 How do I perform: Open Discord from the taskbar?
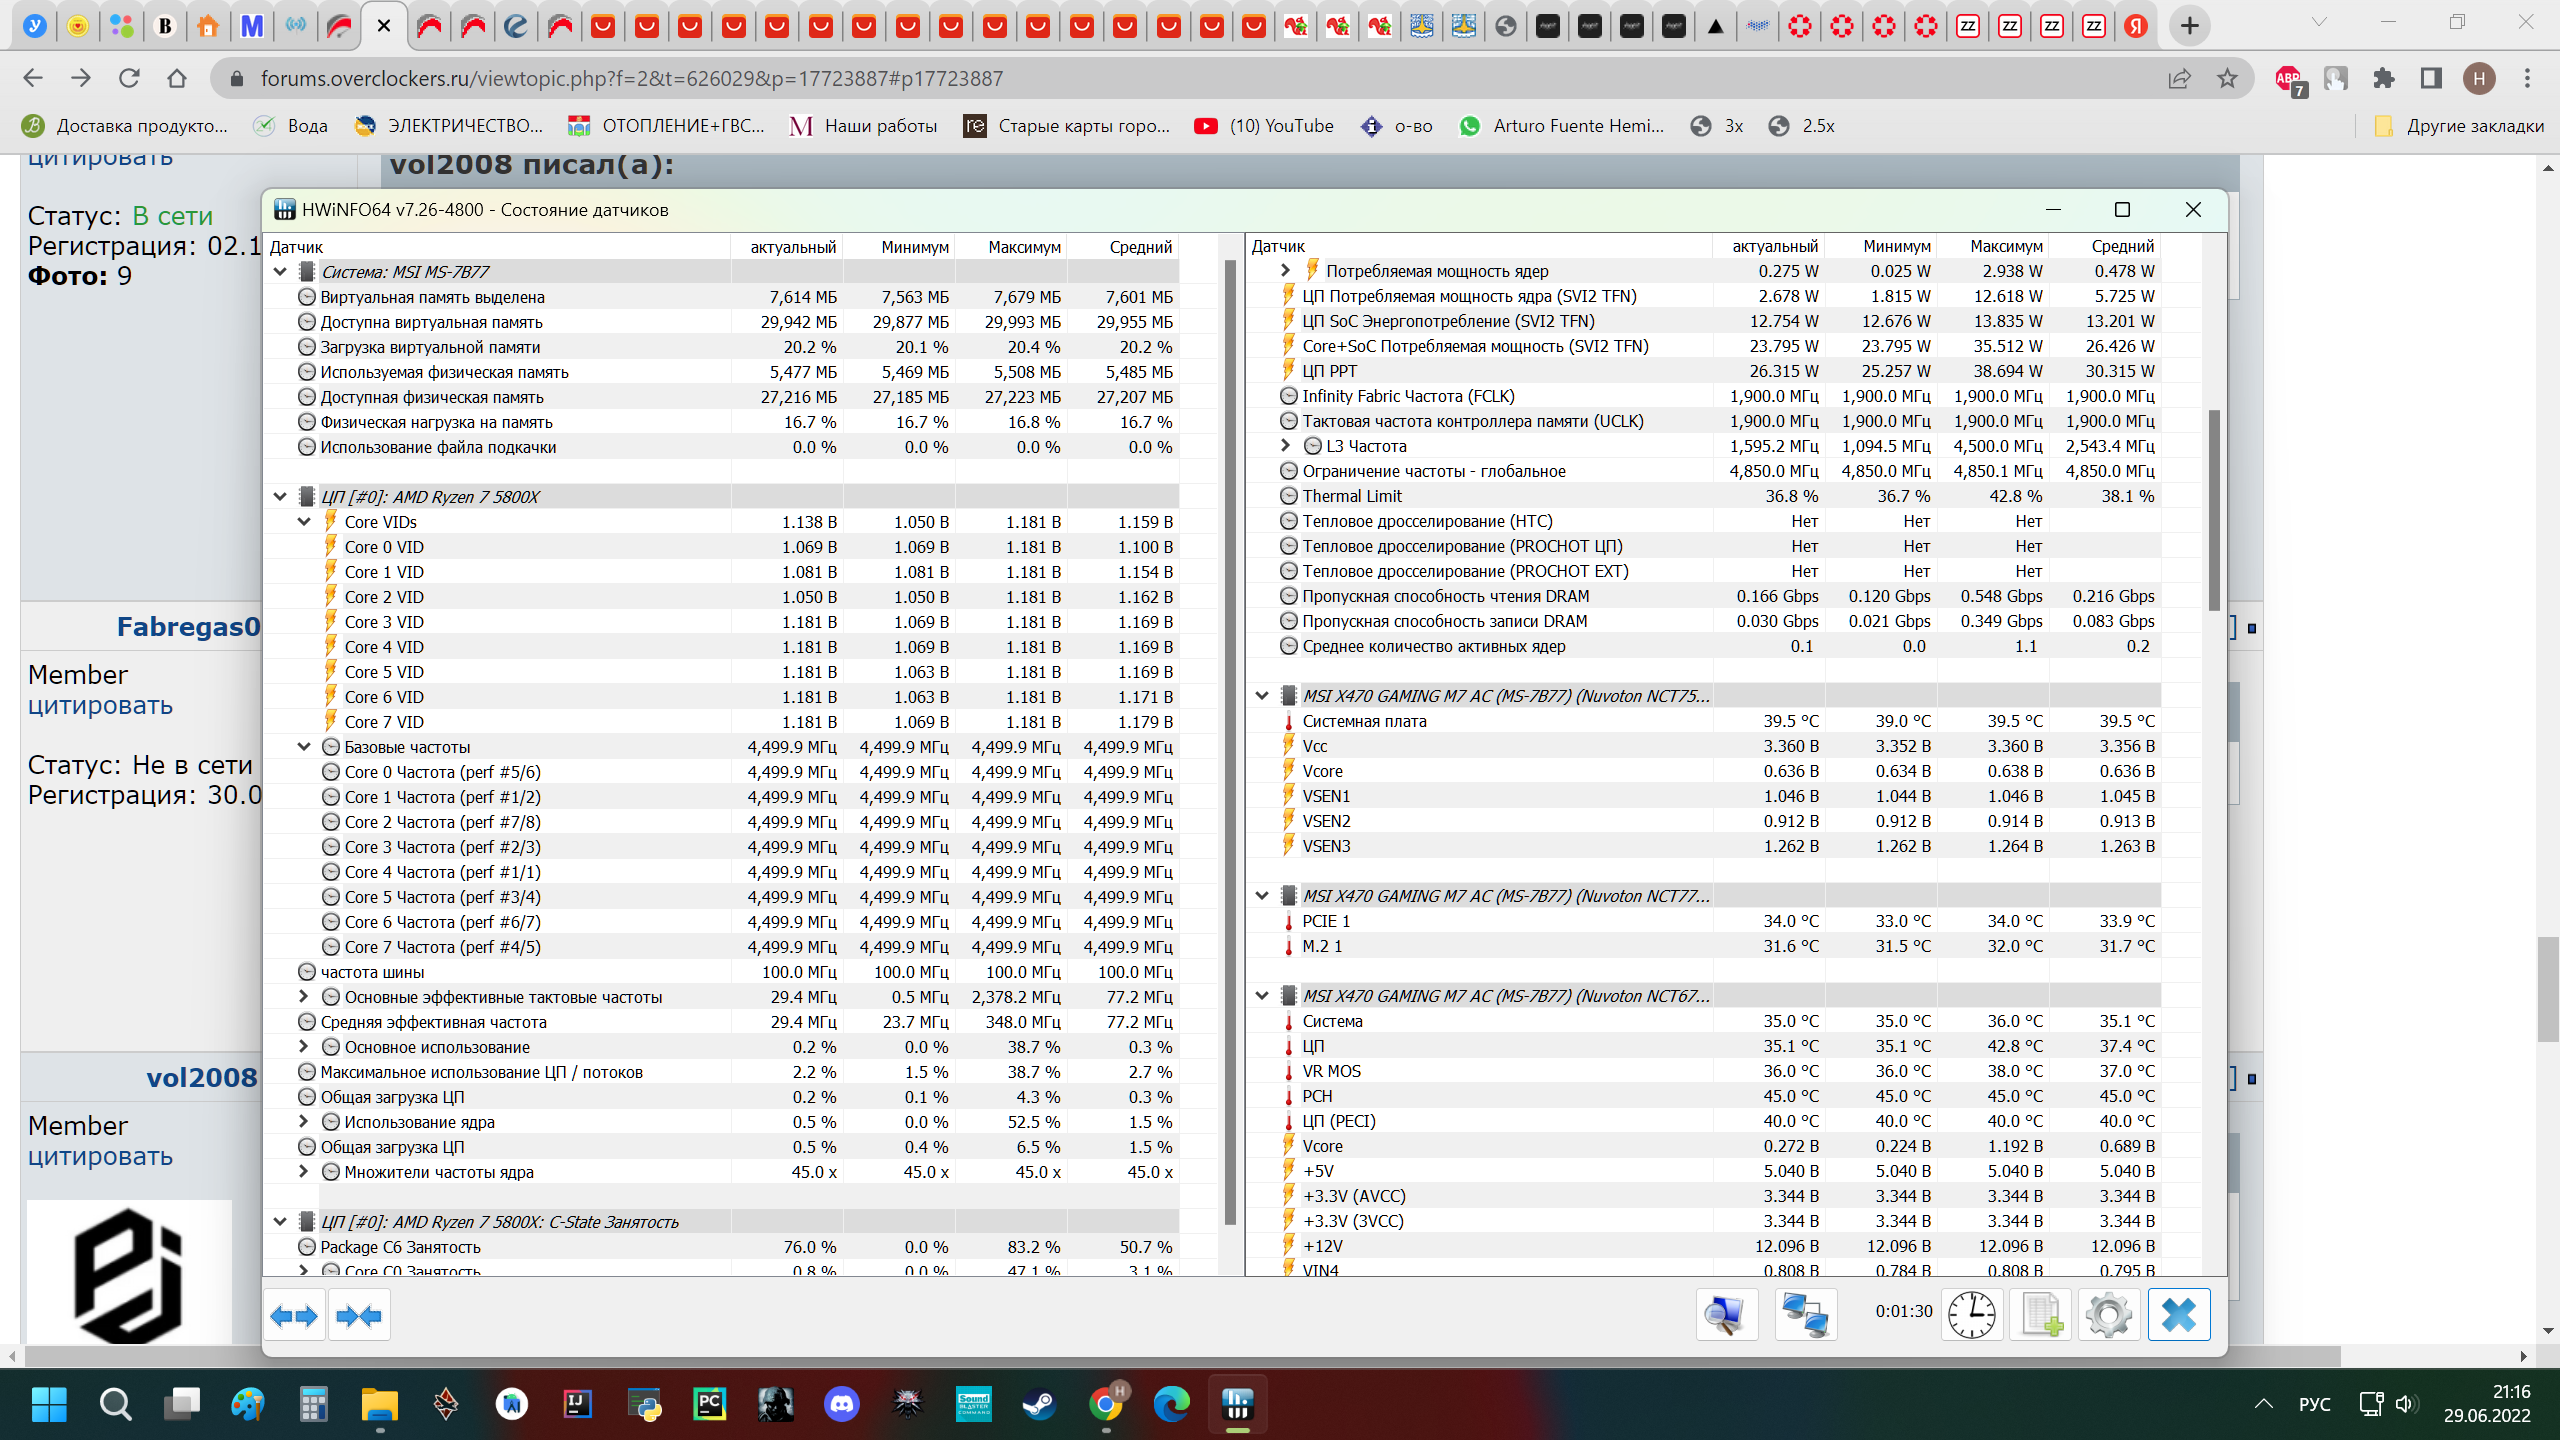(842, 1405)
